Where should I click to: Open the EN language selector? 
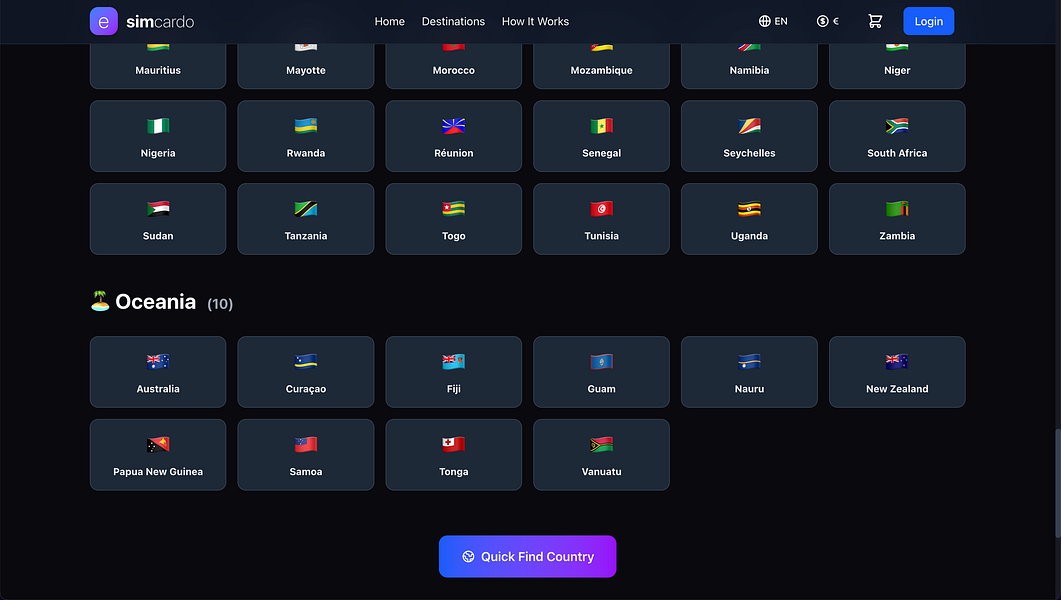tap(773, 21)
